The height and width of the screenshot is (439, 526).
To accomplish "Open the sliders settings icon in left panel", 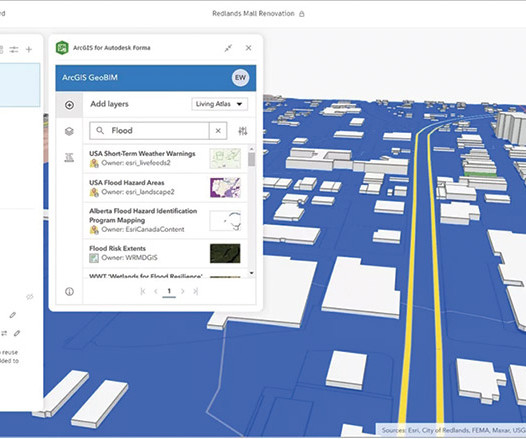I will click(14, 50).
